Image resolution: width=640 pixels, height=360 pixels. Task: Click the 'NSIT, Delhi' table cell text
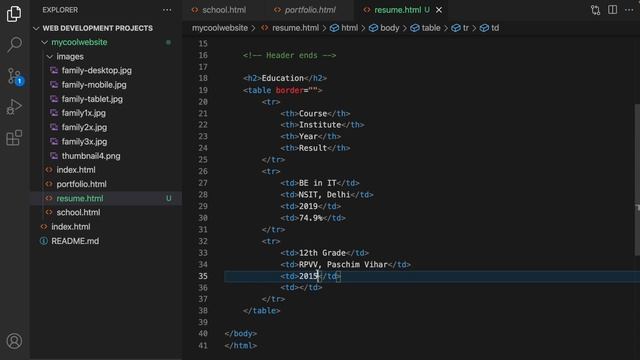coord(324,195)
